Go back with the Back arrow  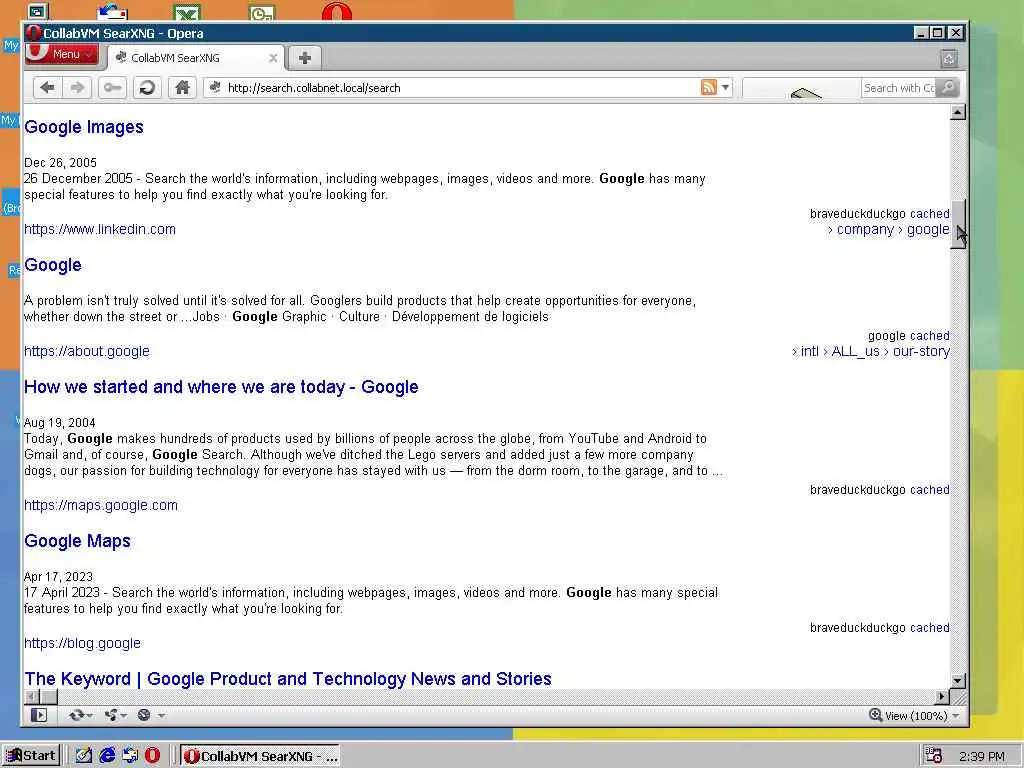pos(47,88)
